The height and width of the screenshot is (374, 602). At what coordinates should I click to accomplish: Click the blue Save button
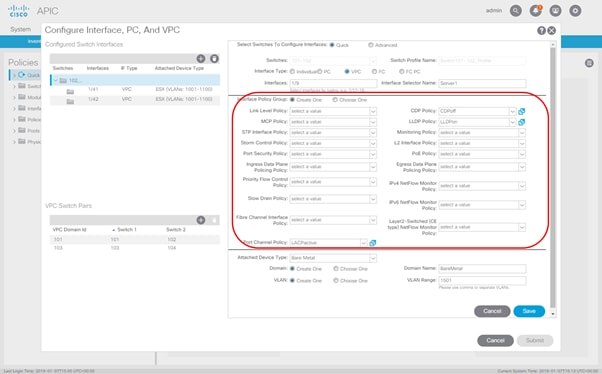click(529, 311)
